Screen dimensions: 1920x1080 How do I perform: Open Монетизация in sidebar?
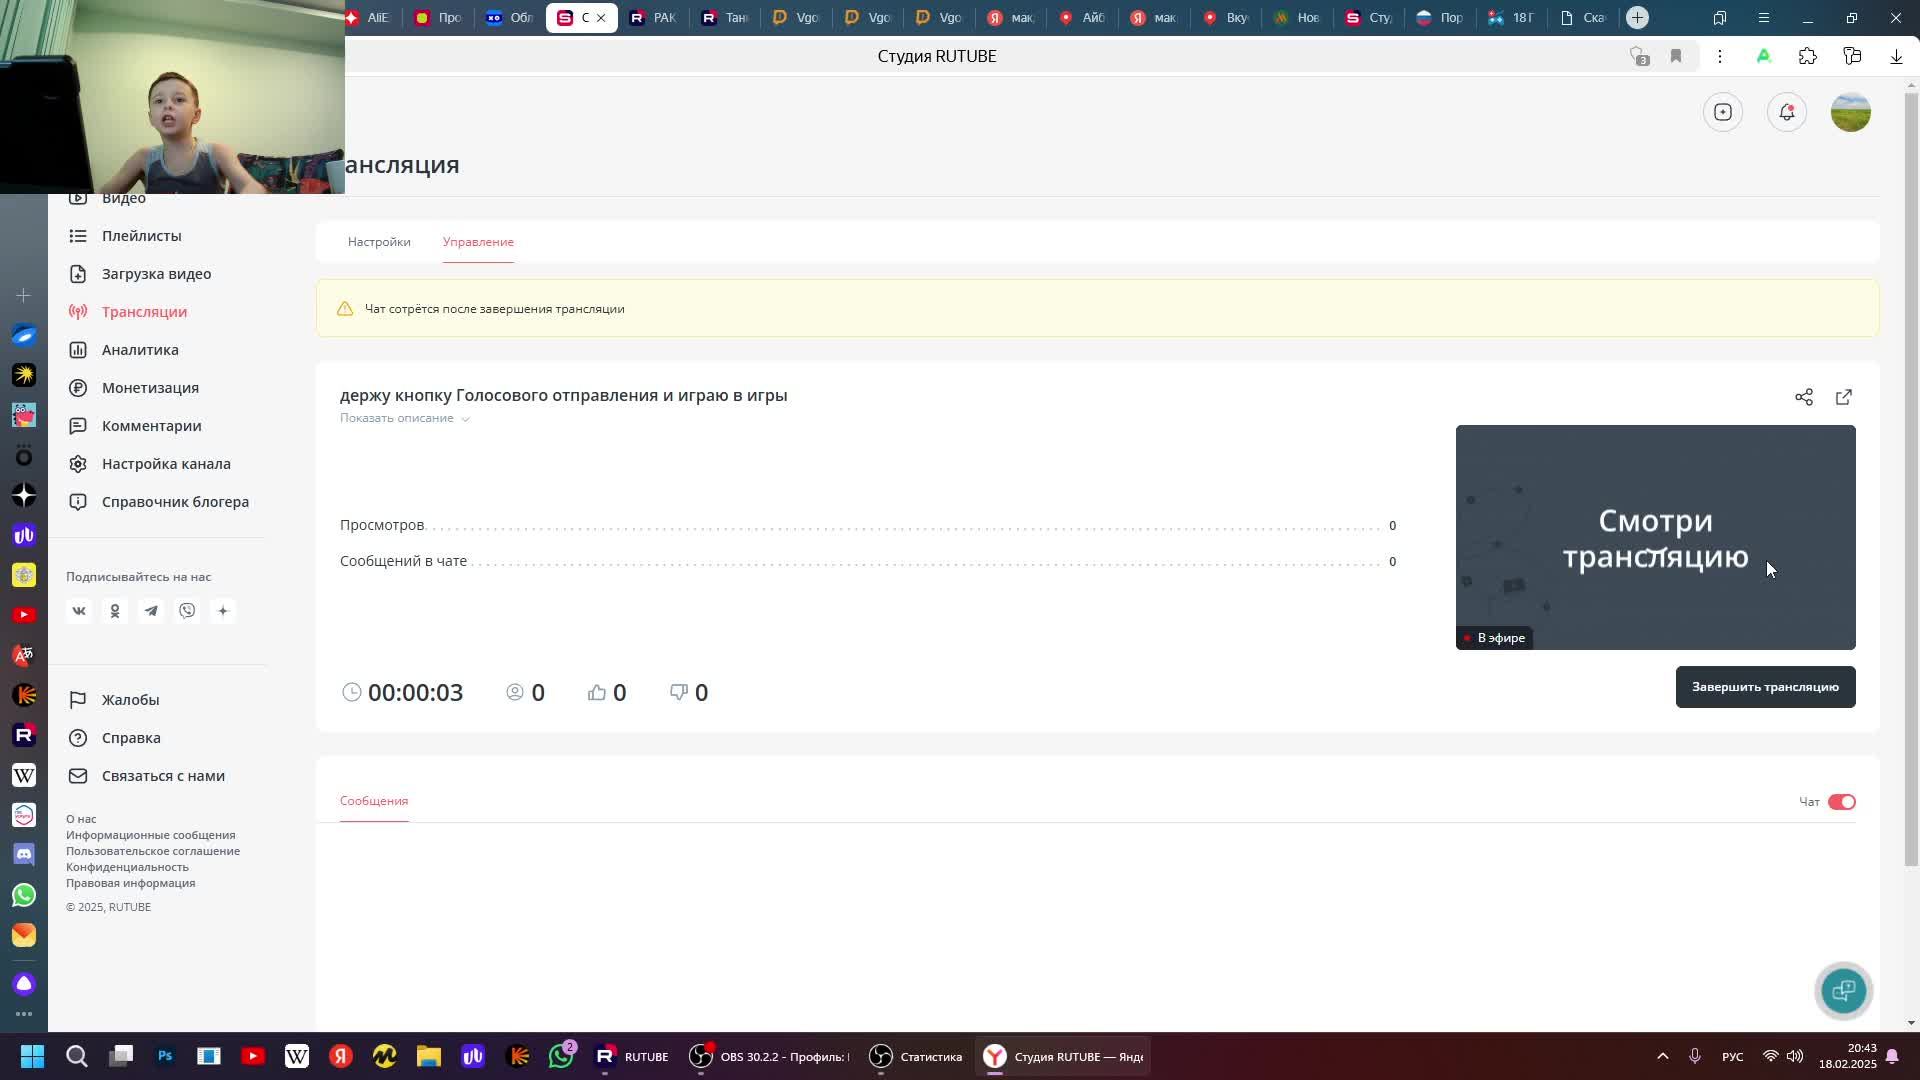point(150,388)
